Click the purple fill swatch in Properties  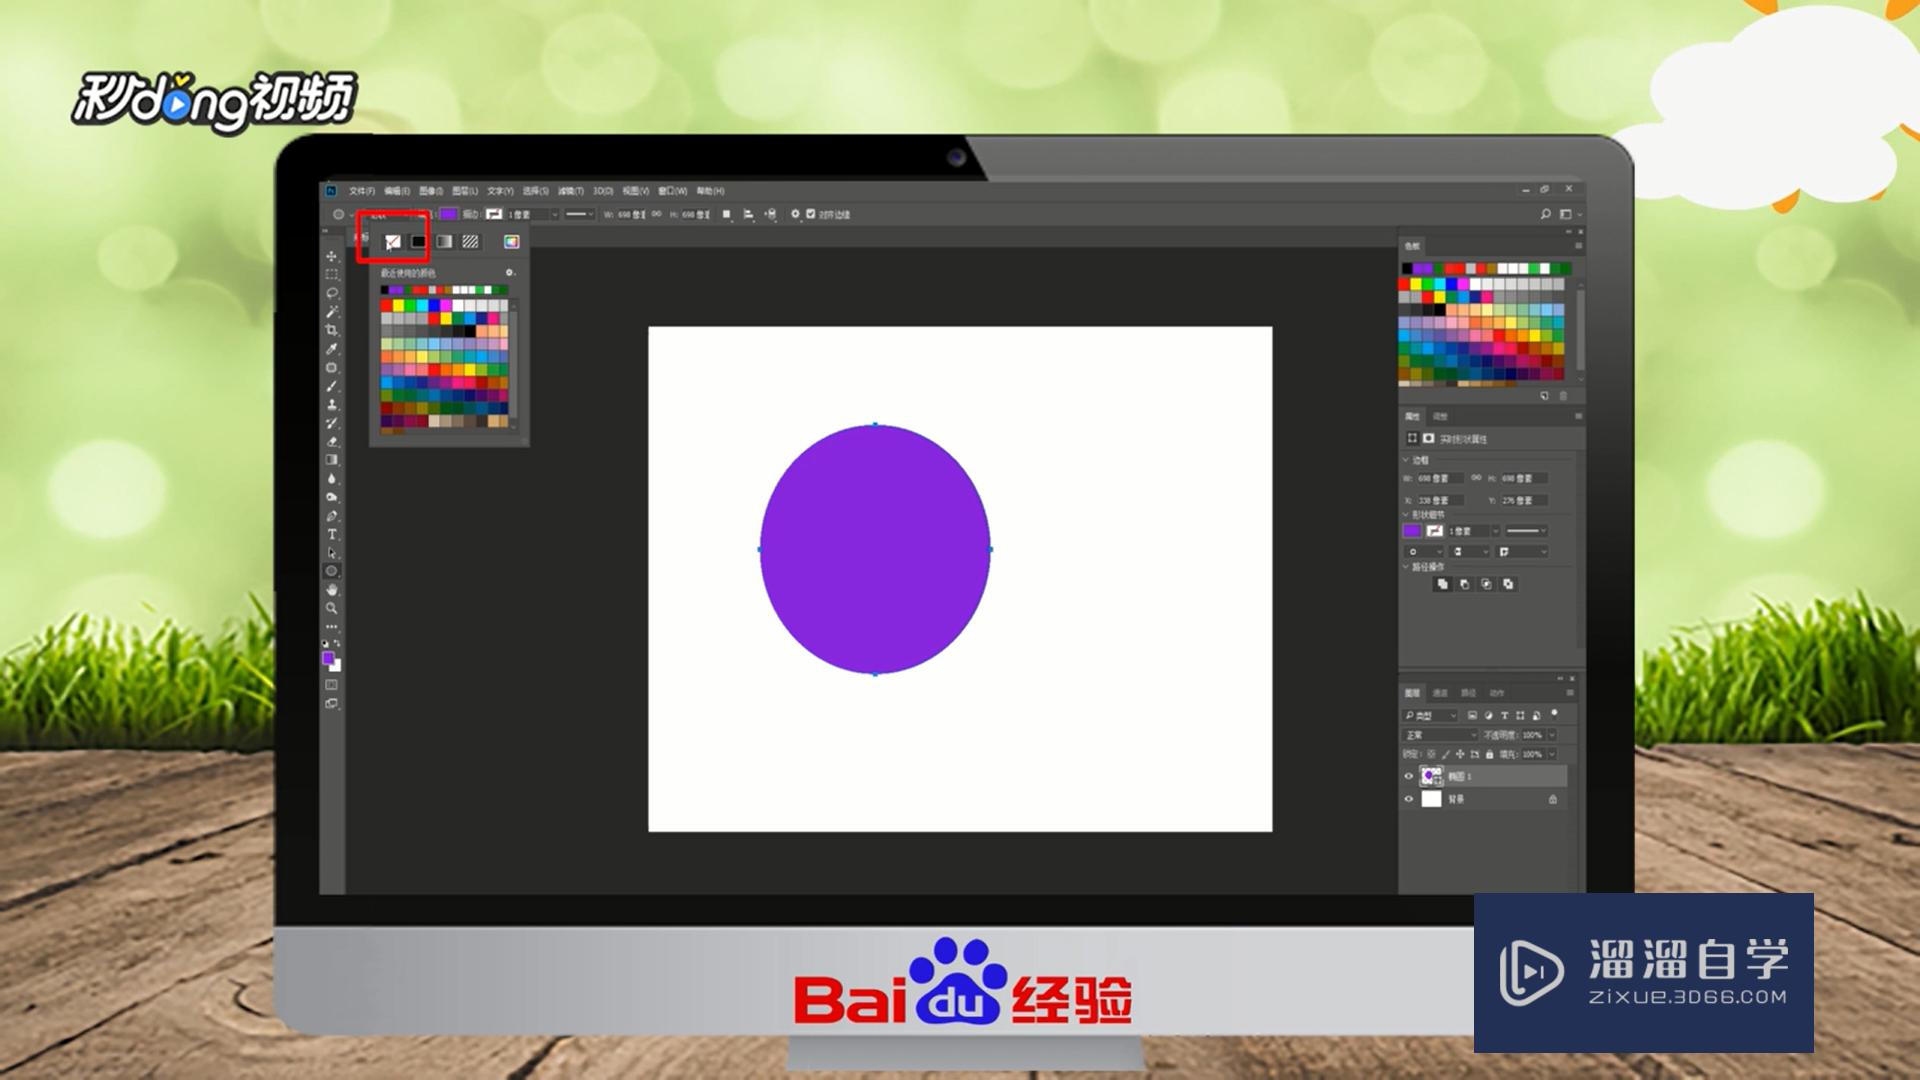point(1412,530)
